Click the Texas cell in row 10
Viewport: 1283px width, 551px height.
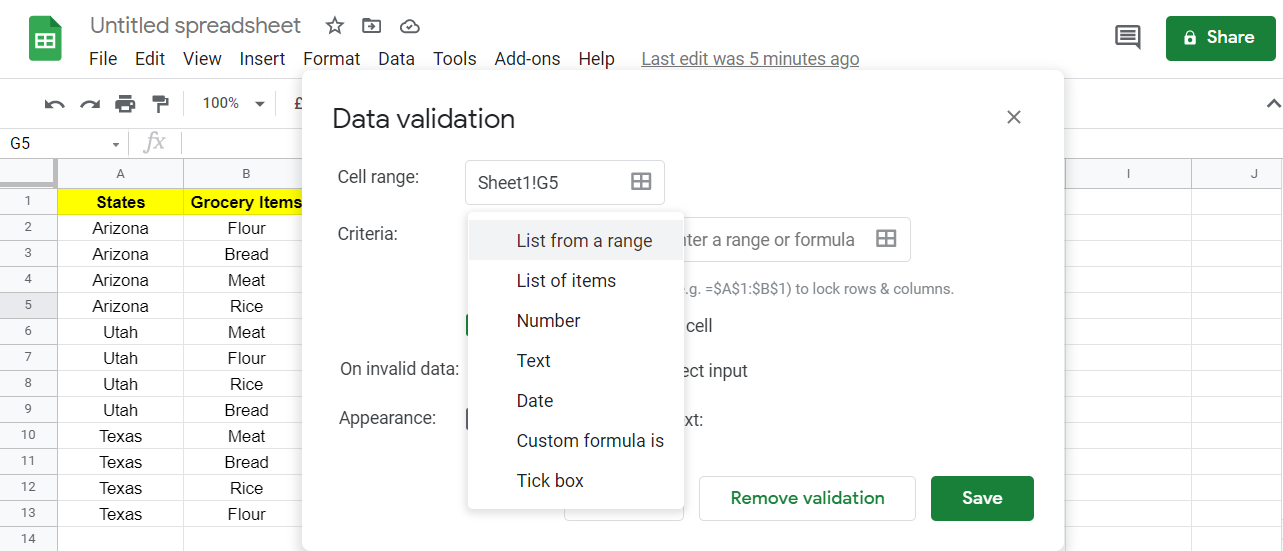pos(120,436)
